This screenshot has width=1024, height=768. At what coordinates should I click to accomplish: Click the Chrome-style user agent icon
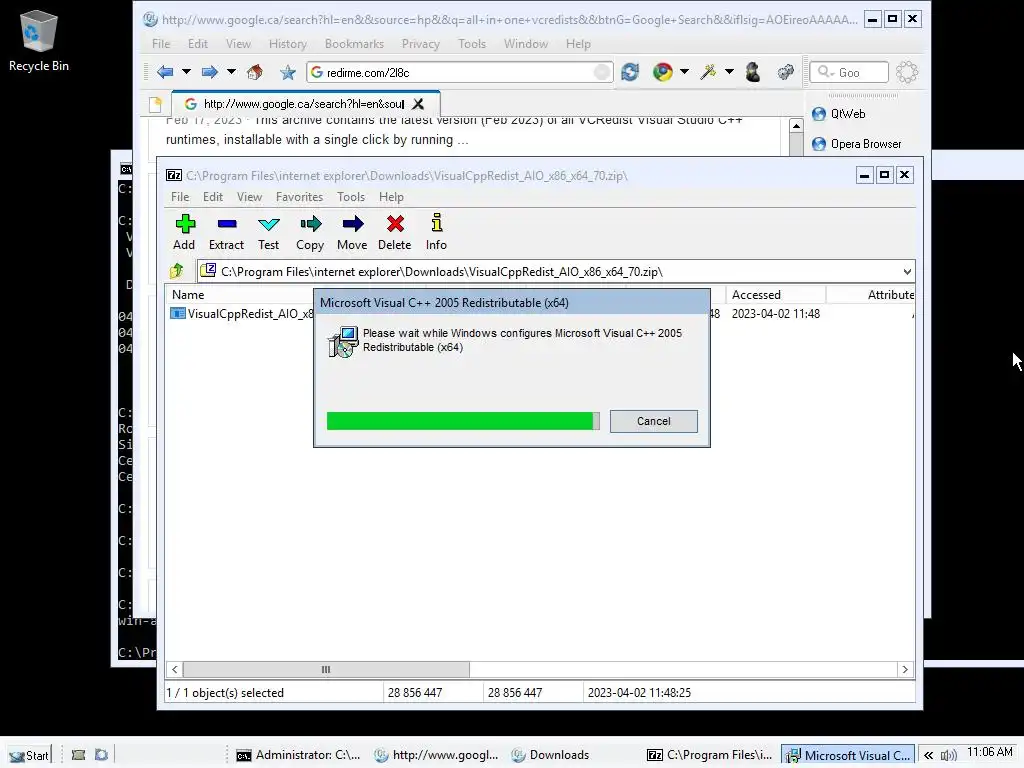[663, 72]
